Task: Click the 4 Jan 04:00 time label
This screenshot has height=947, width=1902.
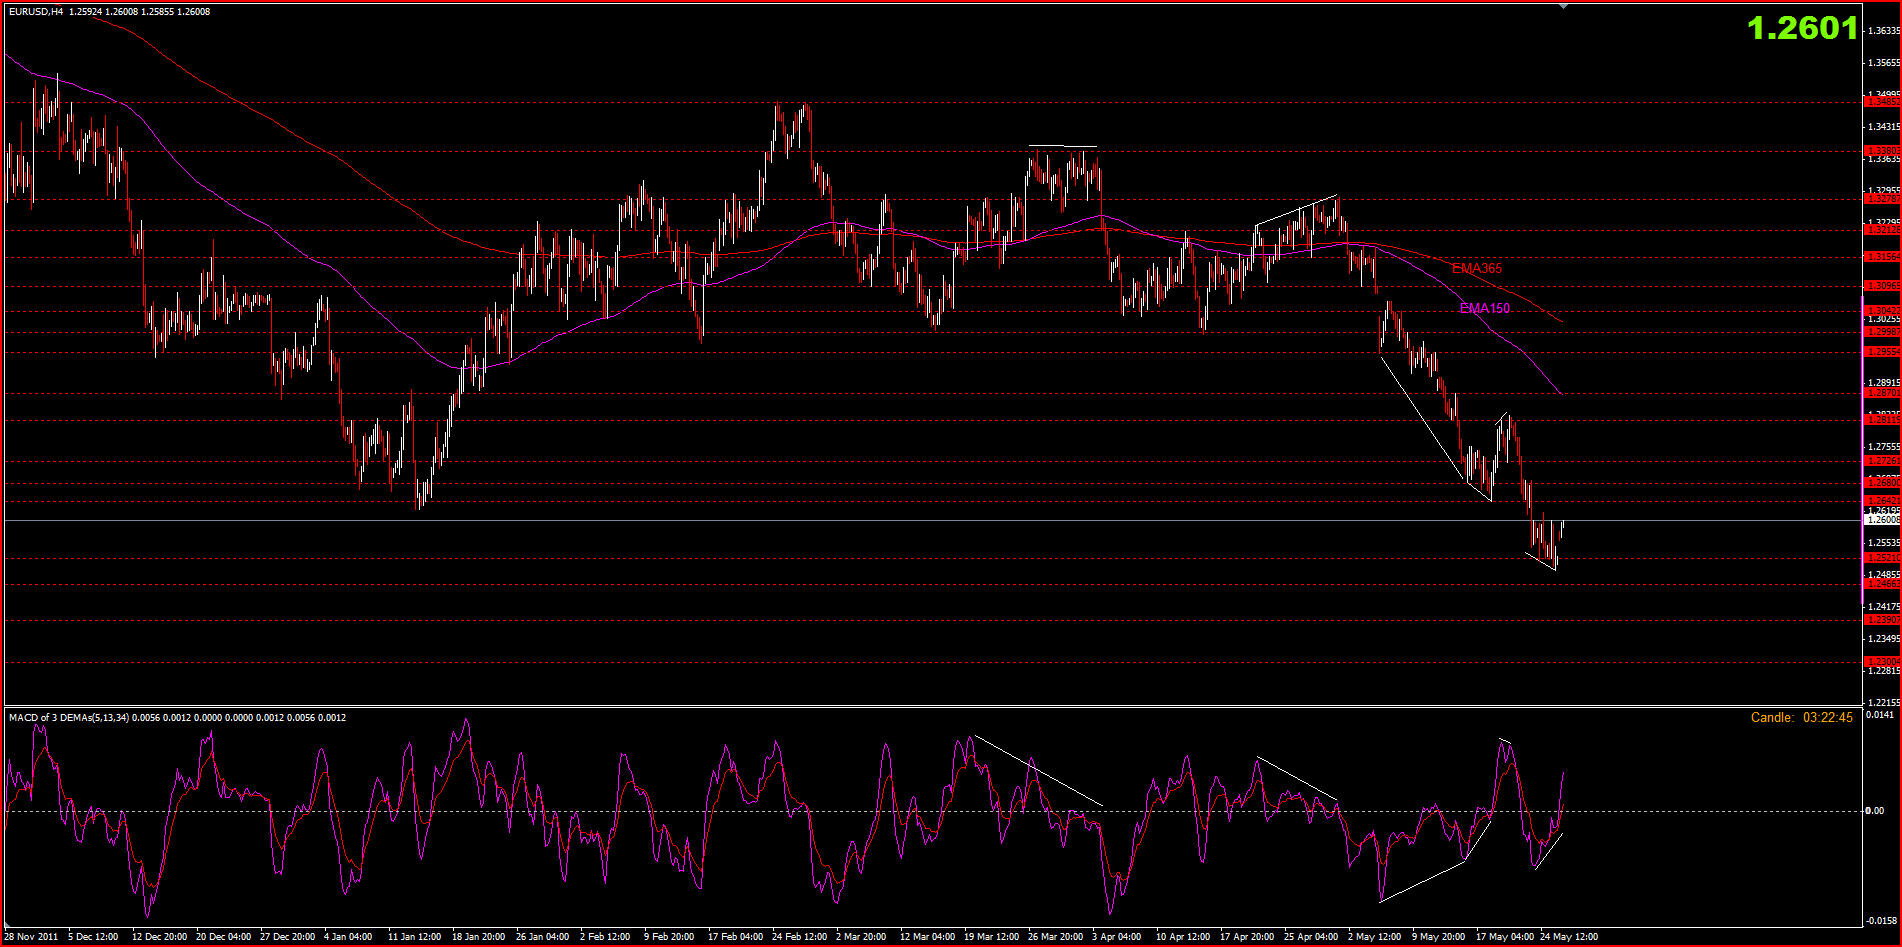Action: click(x=348, y=937)
